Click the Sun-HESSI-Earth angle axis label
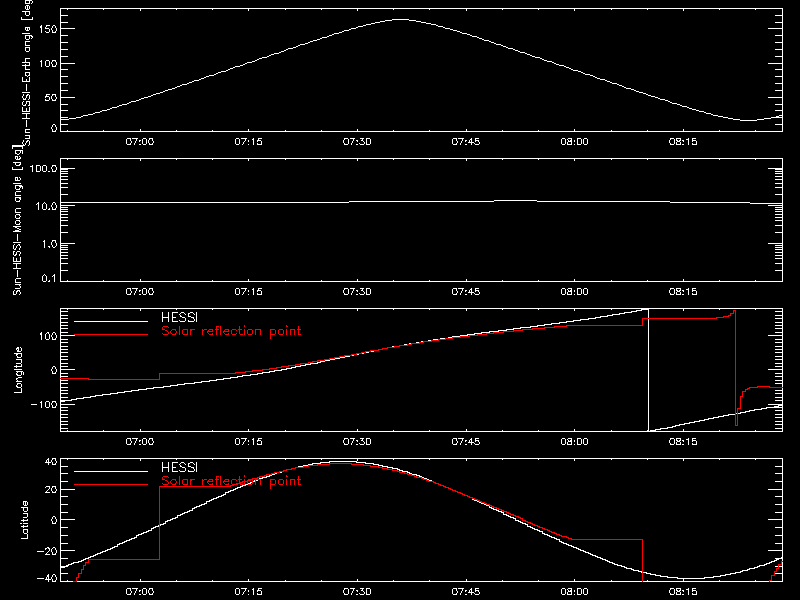Viewport: 800px width, 600px height. (x=27, y=73)
